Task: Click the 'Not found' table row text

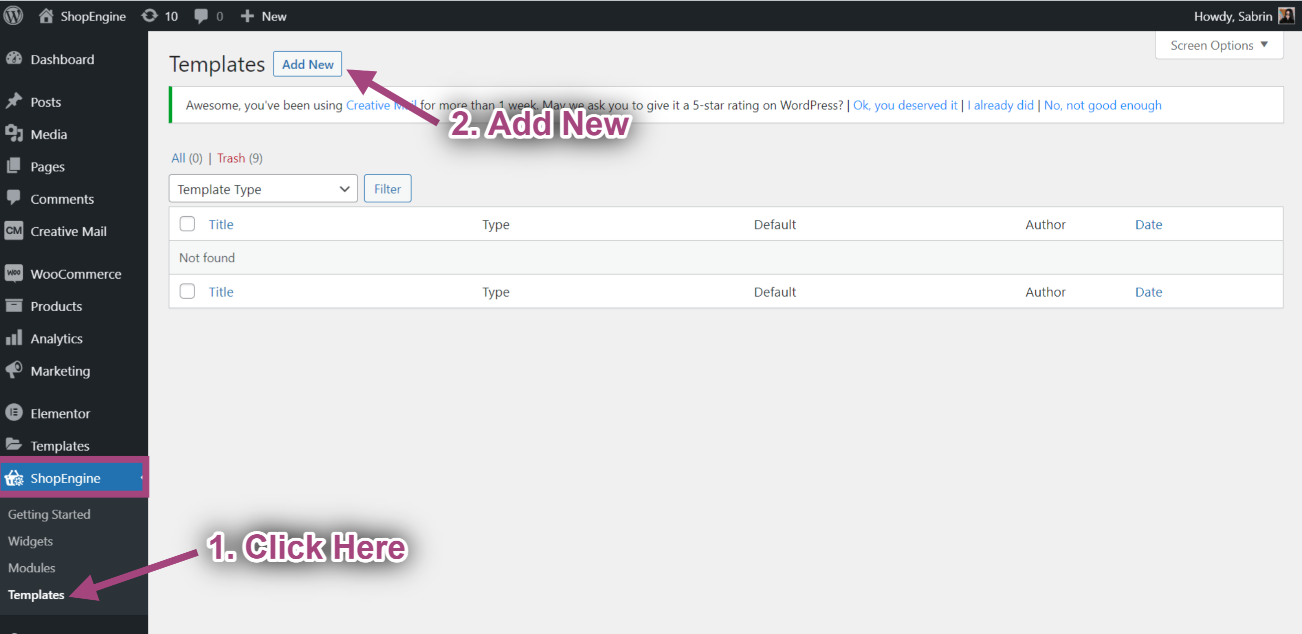Action: click(207, 258)
